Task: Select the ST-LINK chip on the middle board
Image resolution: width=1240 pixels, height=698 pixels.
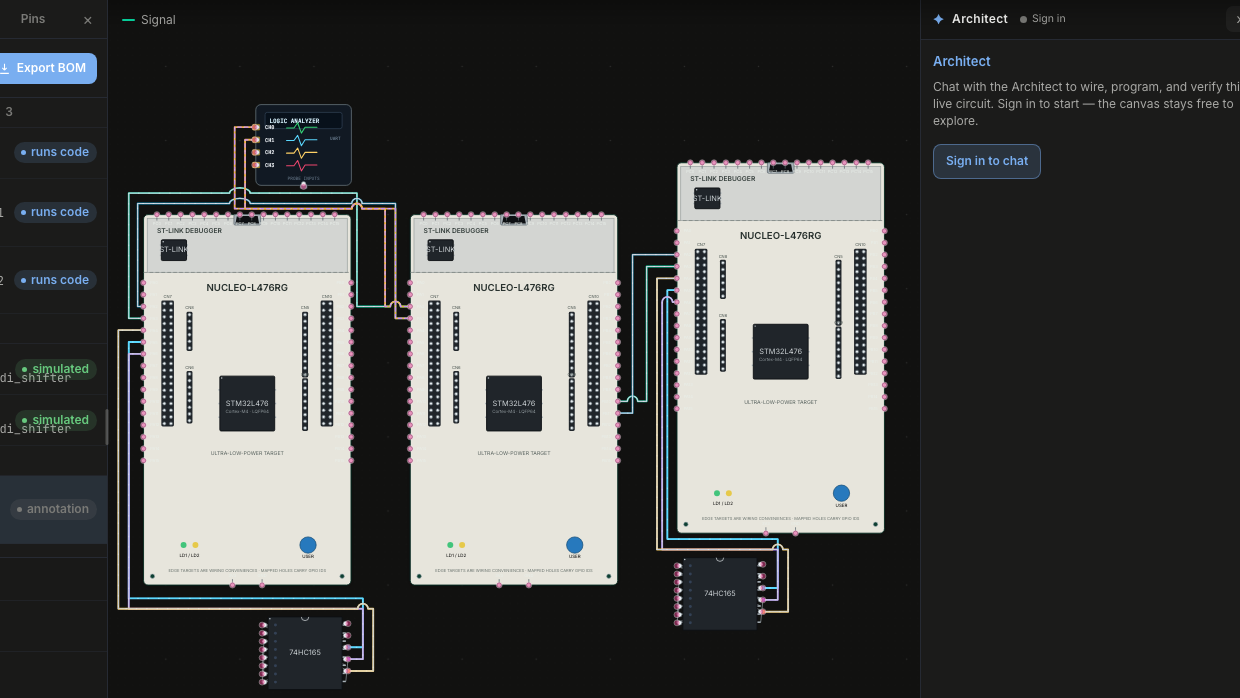Action: click(x=440, y=249)
